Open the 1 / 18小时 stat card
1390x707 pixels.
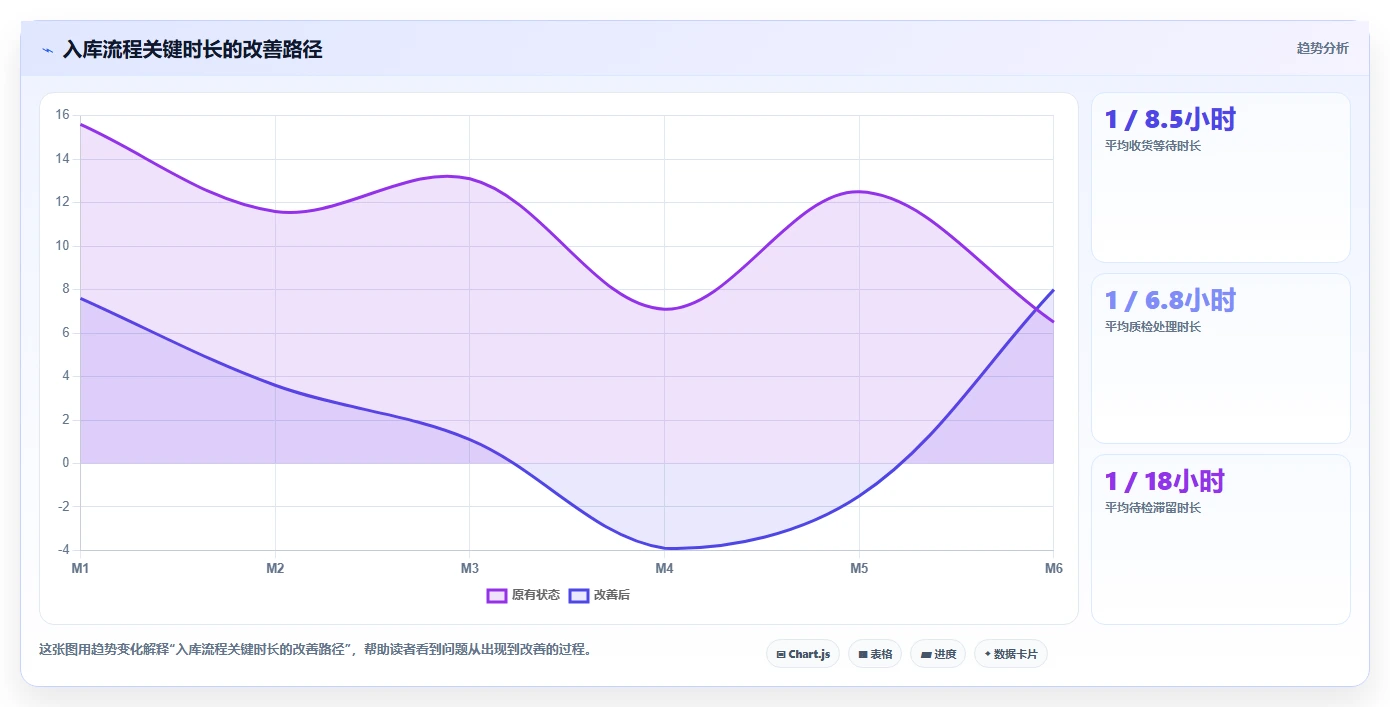[1220, 539]
